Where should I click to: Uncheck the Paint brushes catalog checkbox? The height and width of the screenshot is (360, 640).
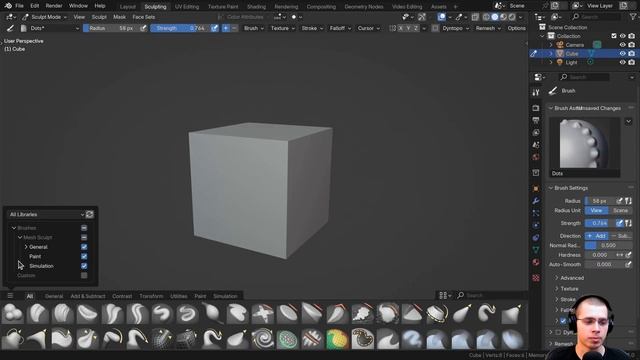tap(84, 256)
